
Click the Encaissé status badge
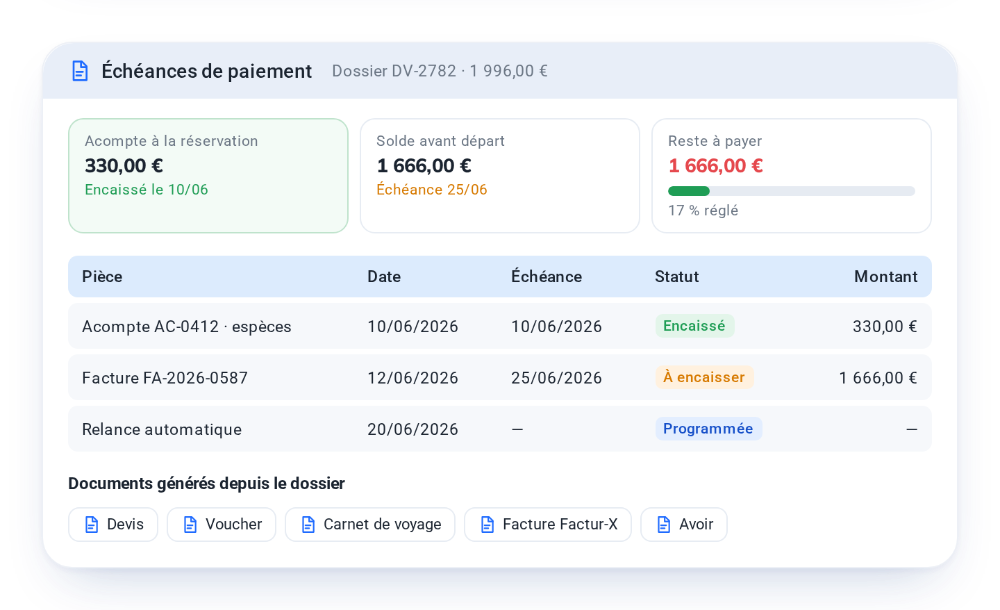695,326
